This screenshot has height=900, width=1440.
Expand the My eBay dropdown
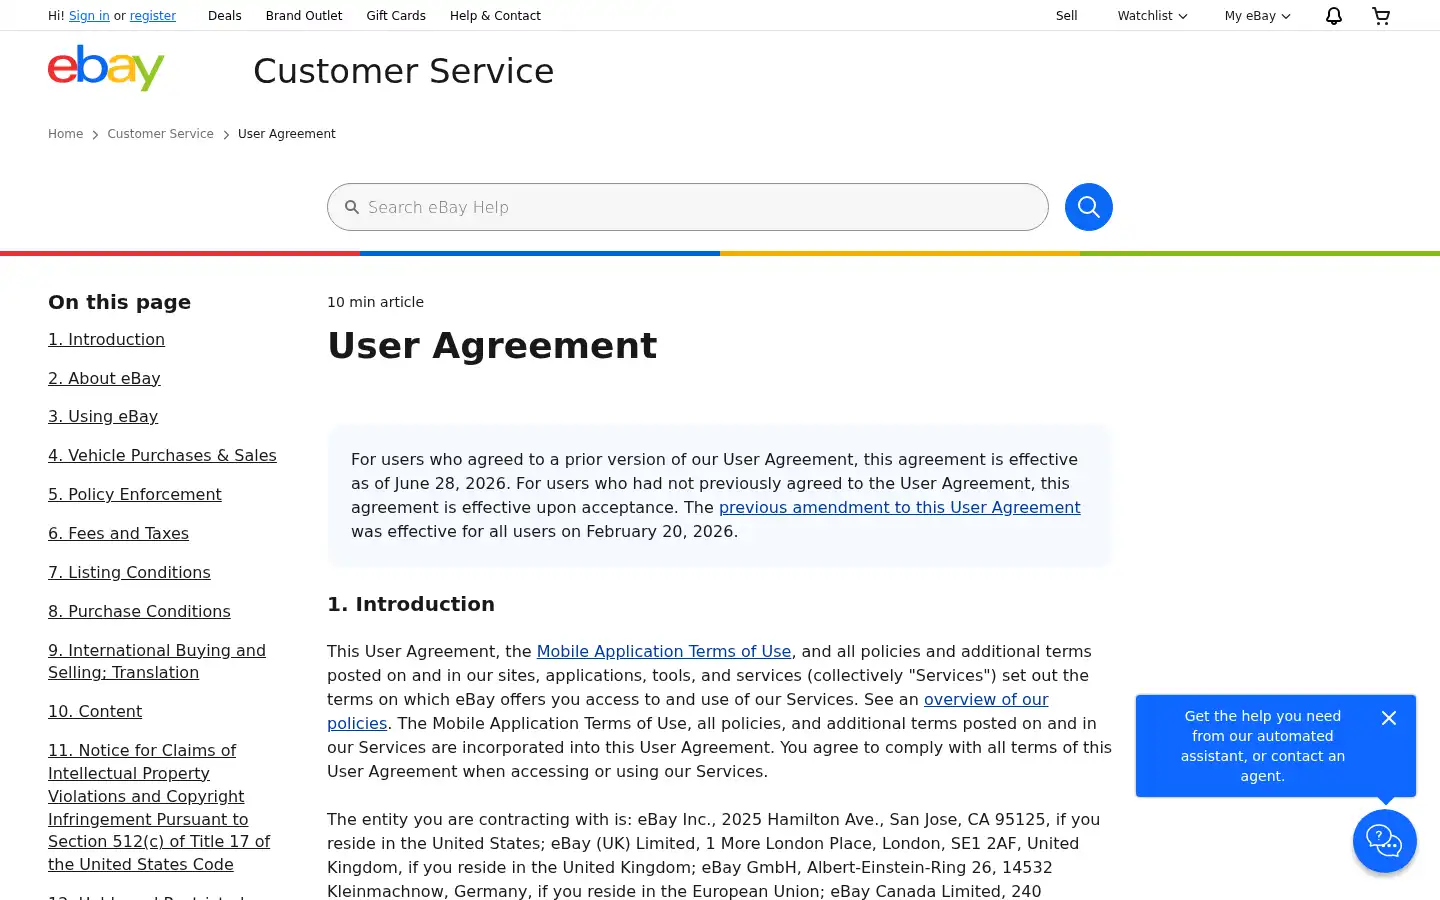coord(1257,16)
